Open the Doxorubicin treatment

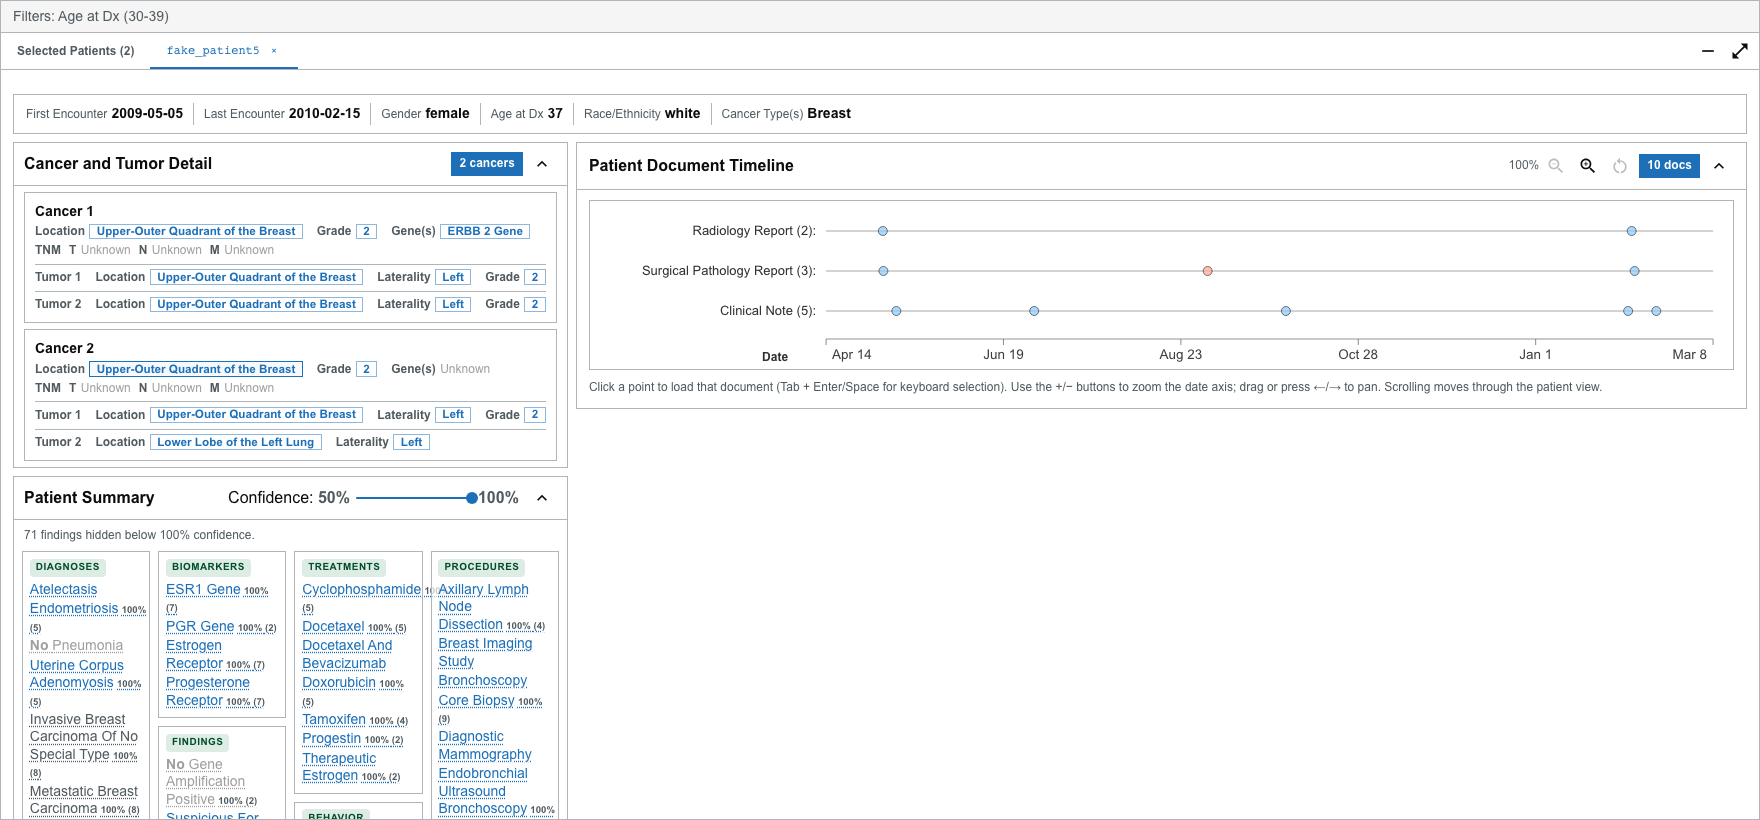[339, 683]
